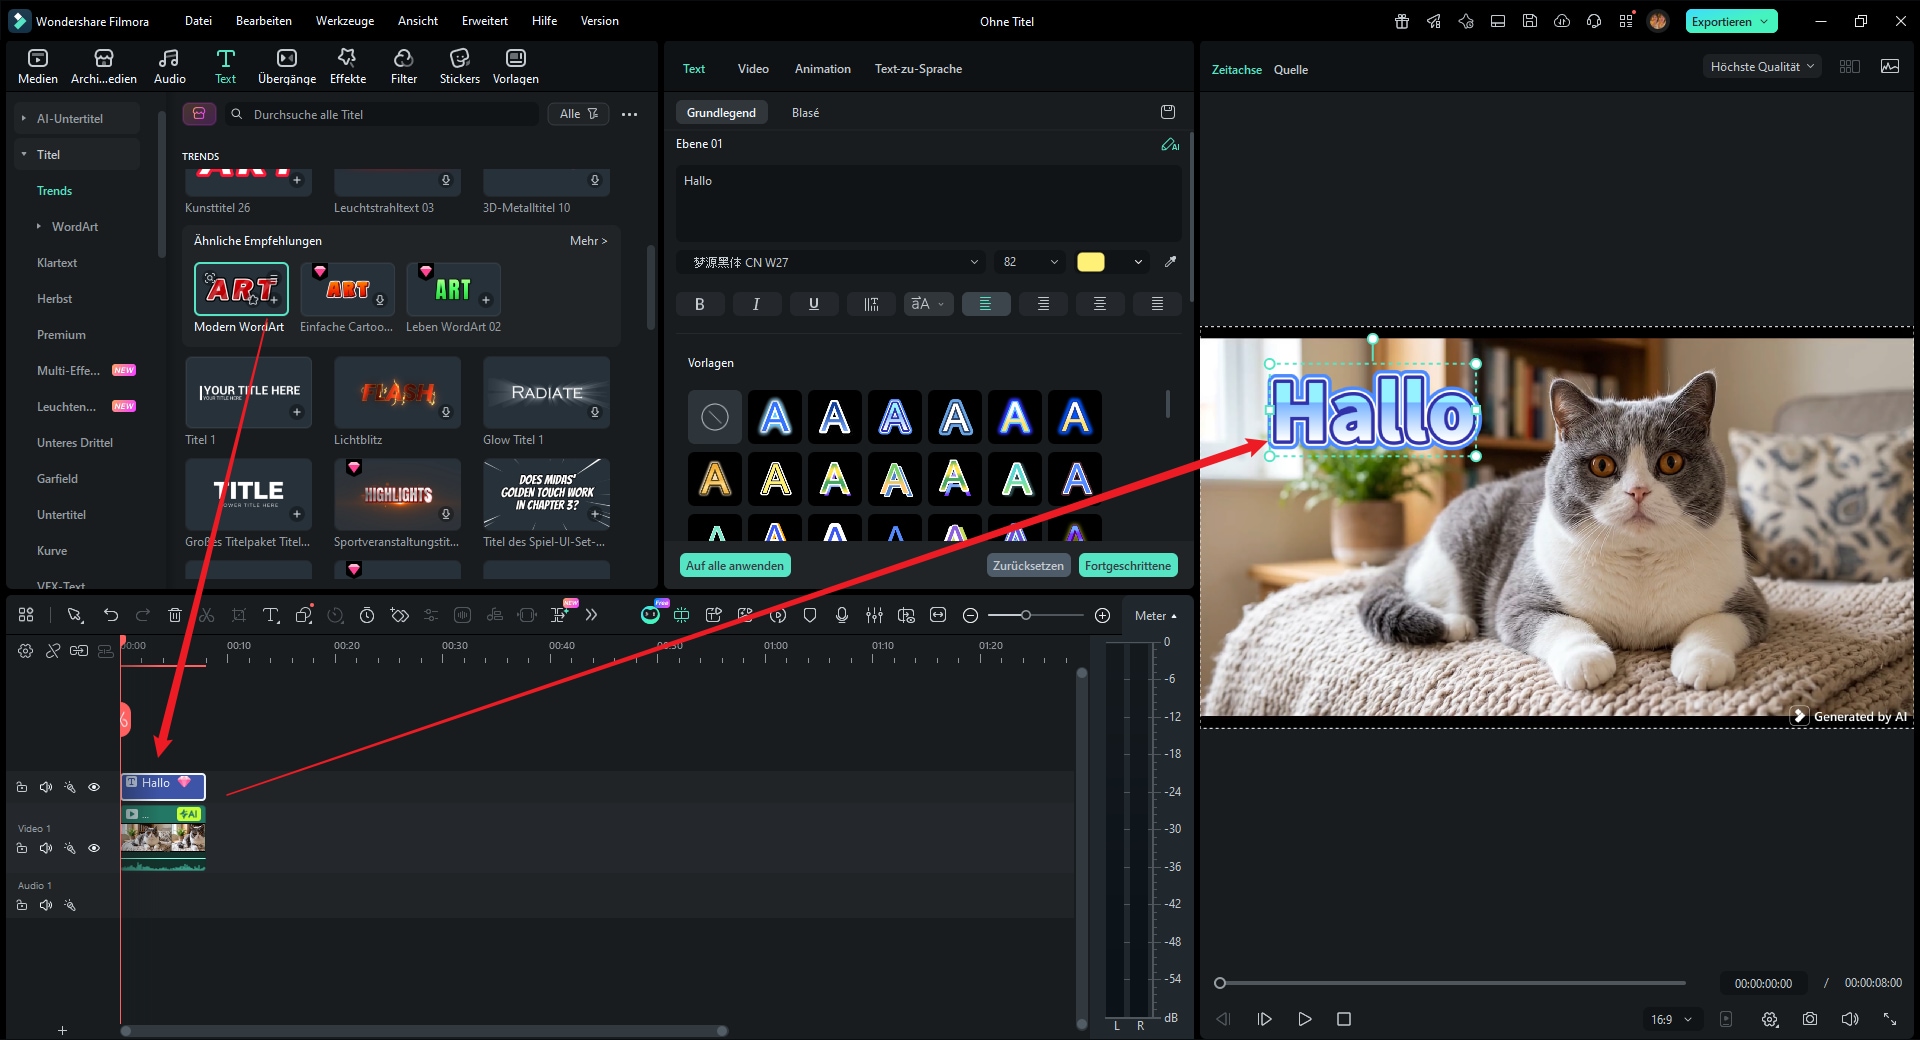Mute the Audio 1 track

[46, 905]
